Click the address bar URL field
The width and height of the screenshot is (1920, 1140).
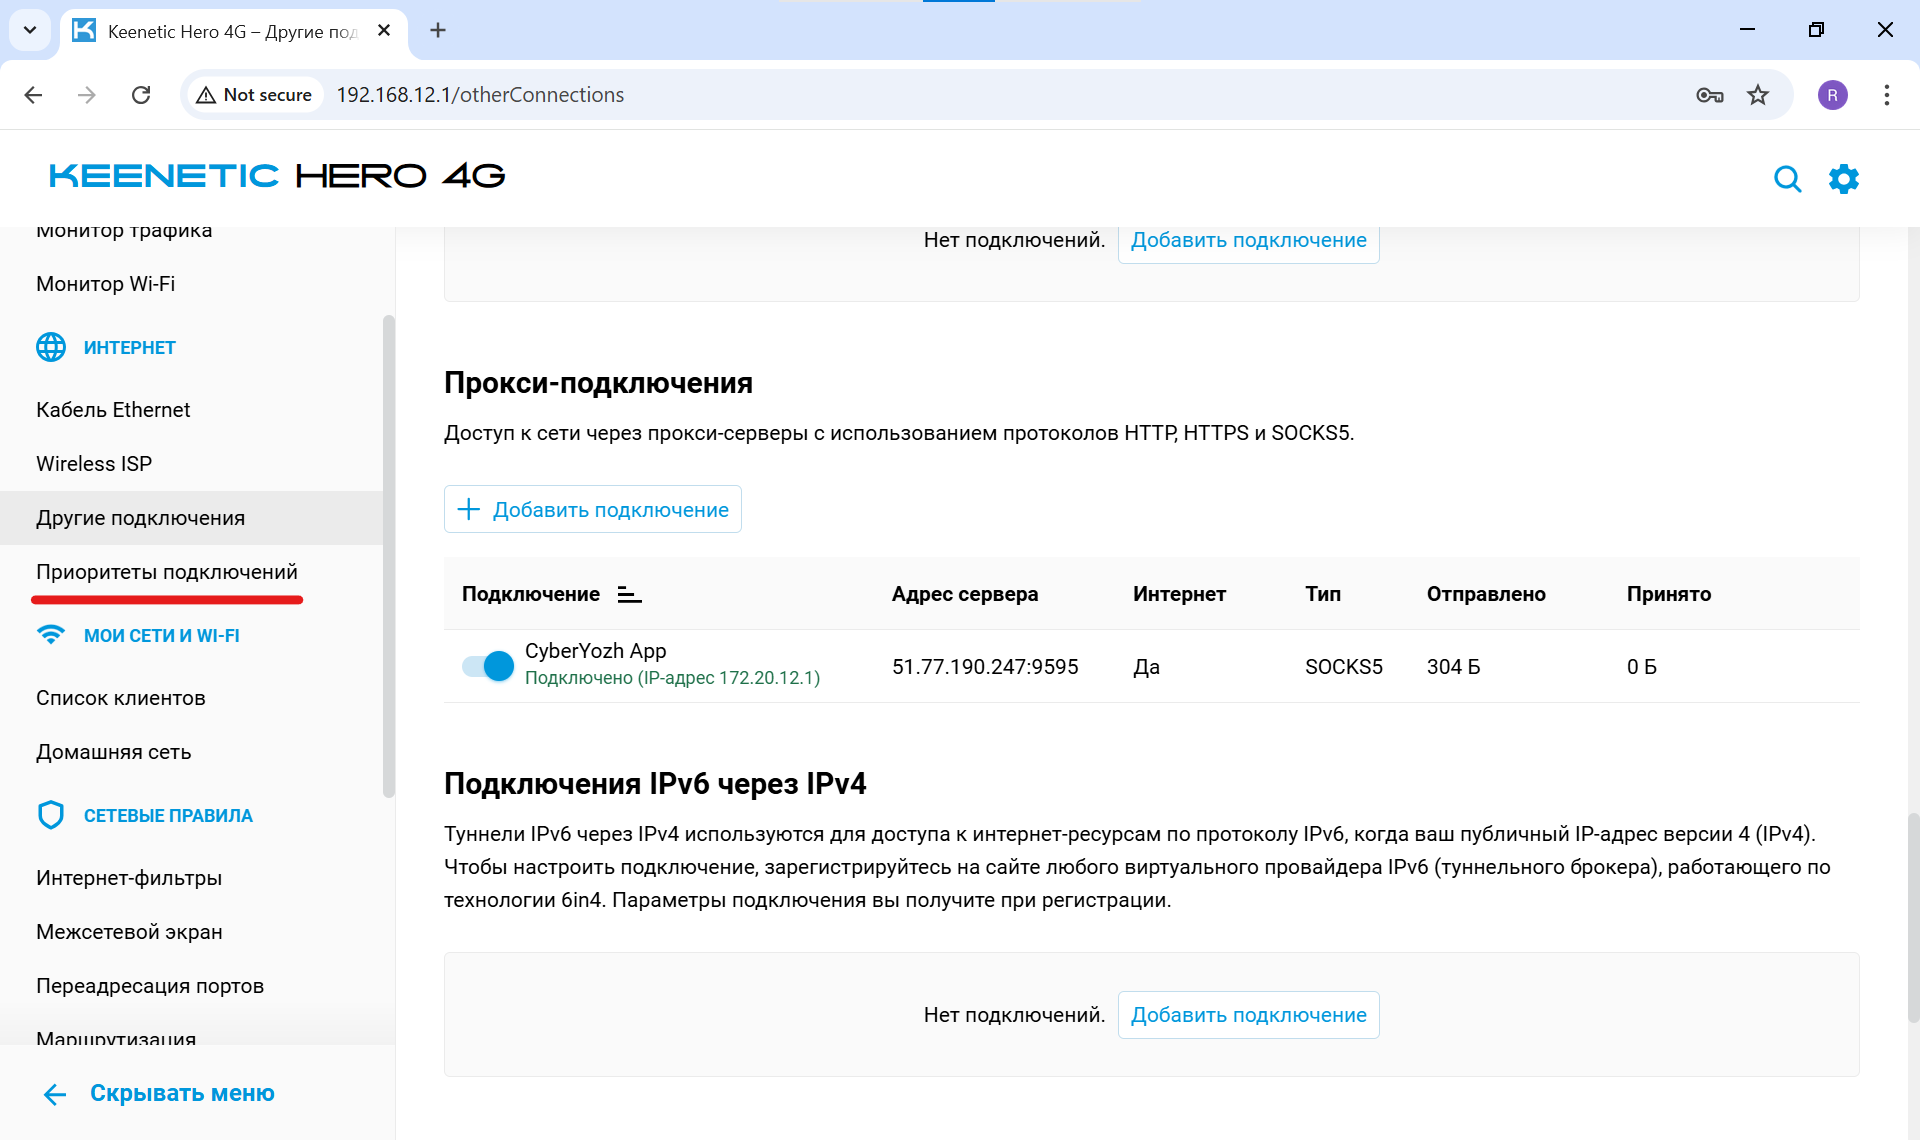point(480,94)
